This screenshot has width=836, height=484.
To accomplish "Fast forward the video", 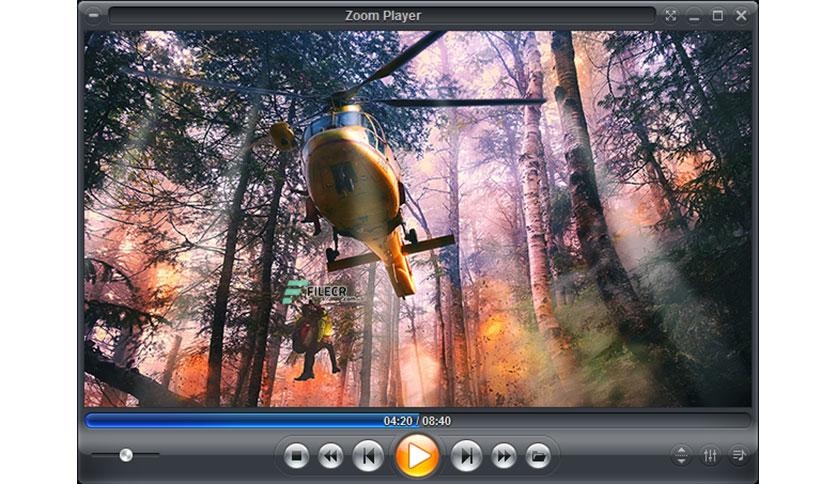I will [504, 456].
